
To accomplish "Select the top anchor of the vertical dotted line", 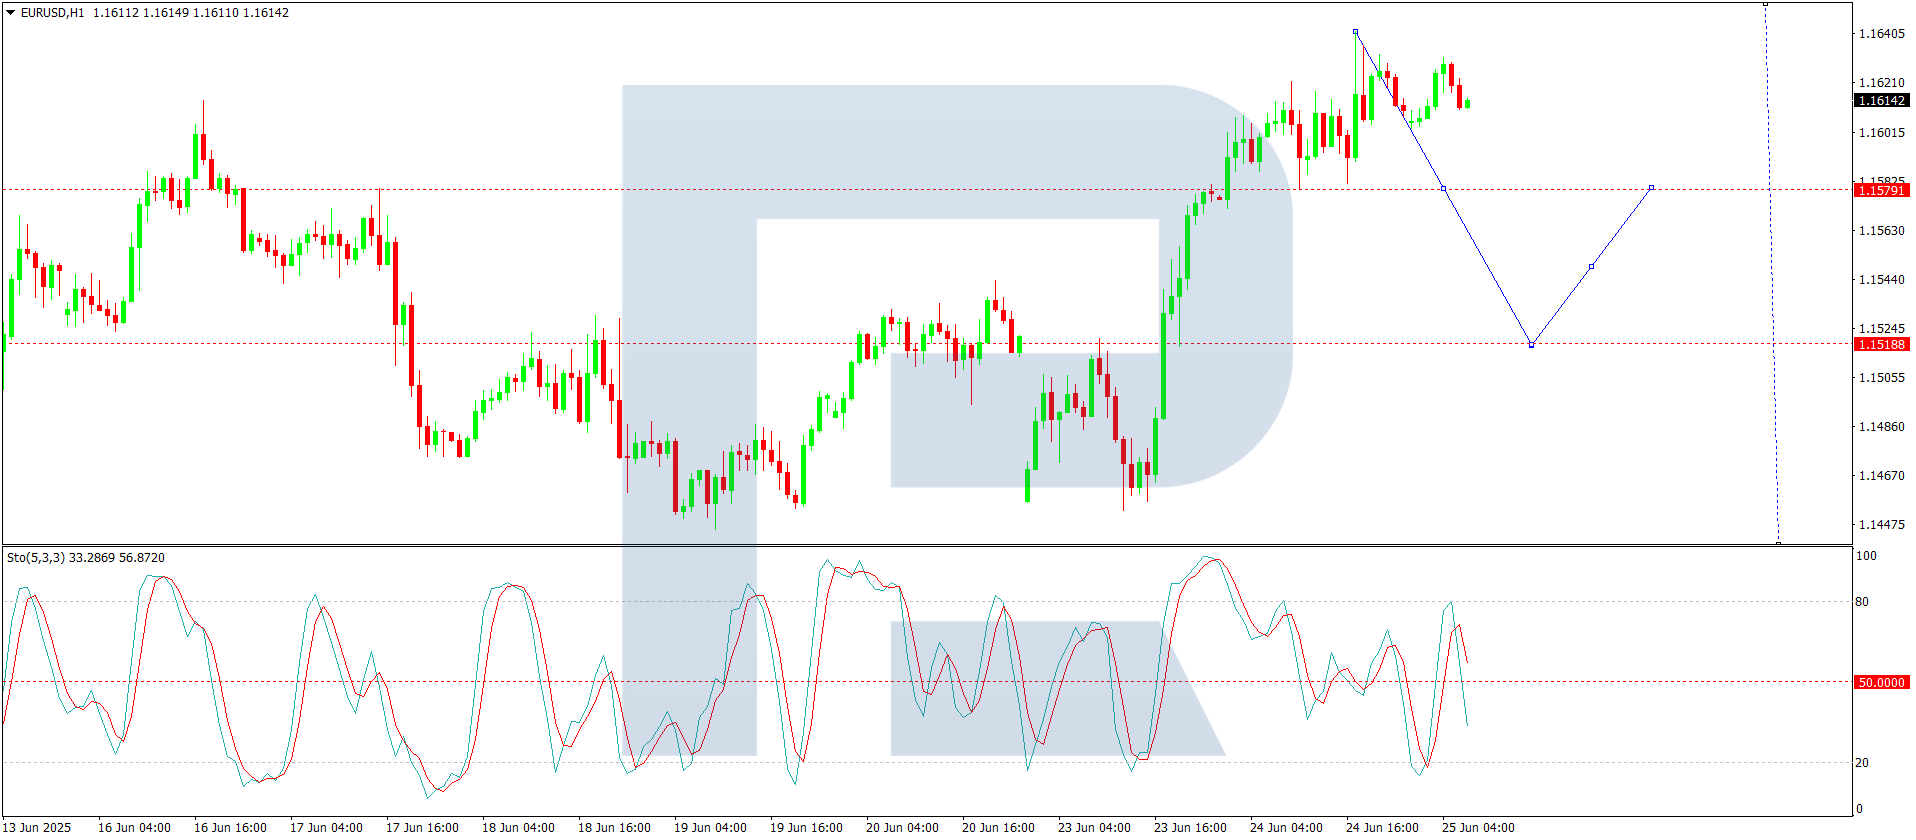I will 1765,4.
